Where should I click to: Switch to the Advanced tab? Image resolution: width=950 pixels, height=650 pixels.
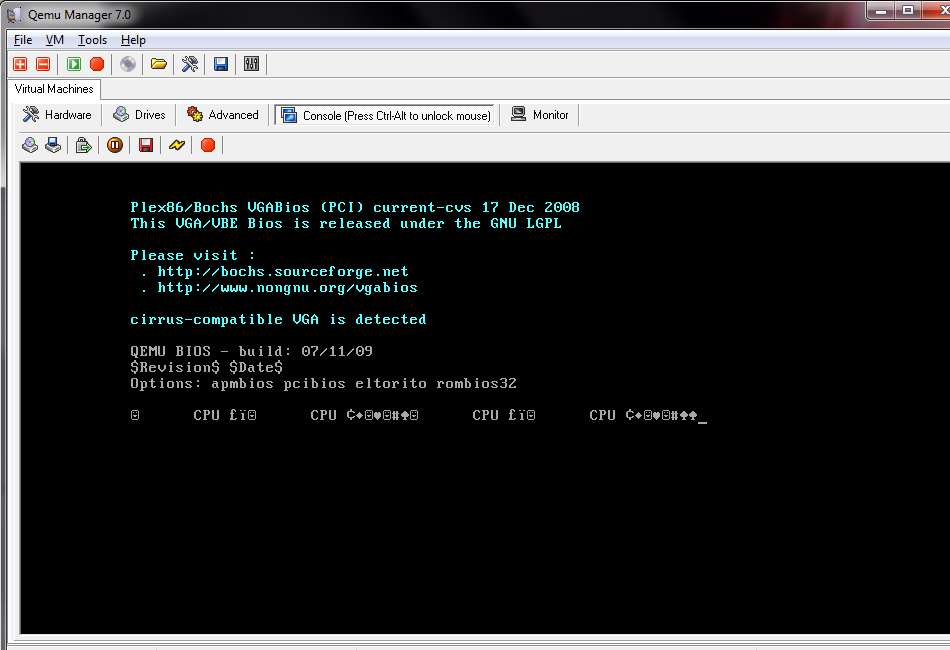223,114
